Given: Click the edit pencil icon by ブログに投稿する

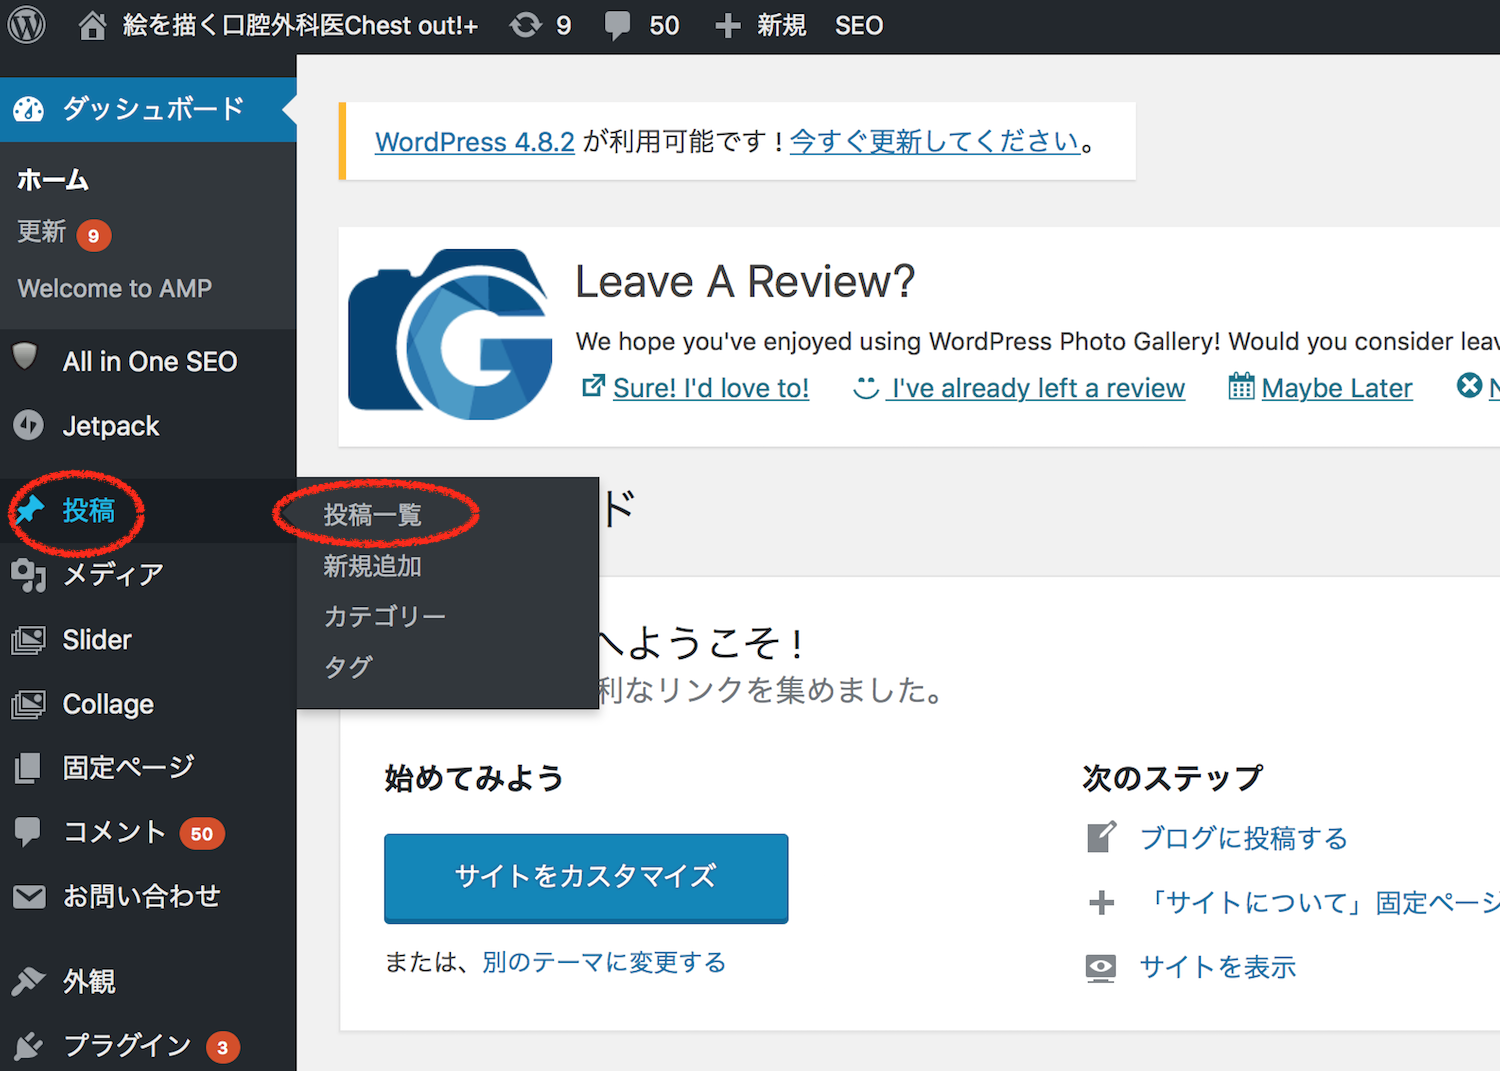Looking at the screenshot, I should click(1101, 837).
